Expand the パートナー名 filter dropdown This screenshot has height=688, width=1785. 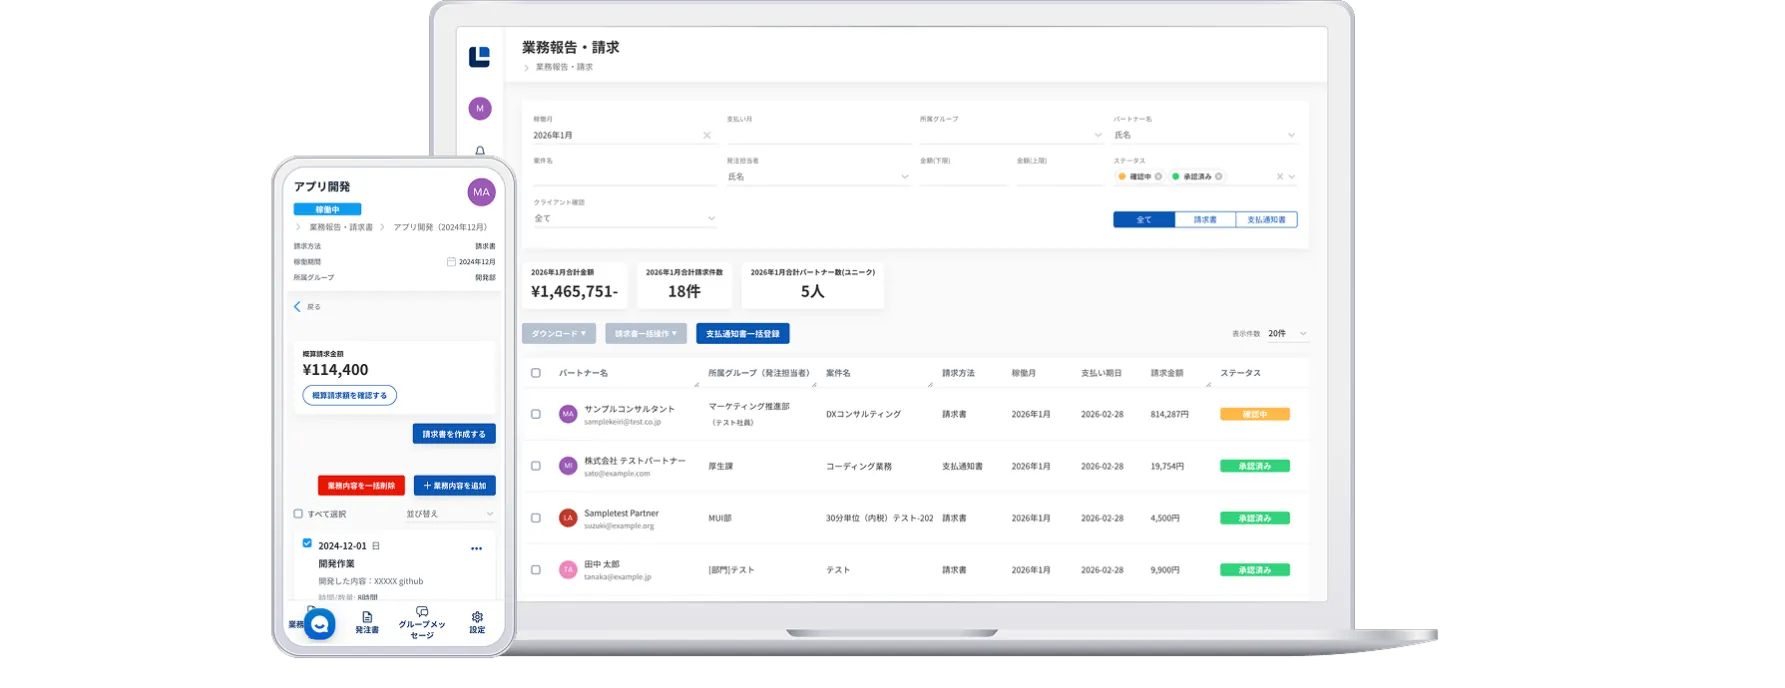(x=1204, y=135)
